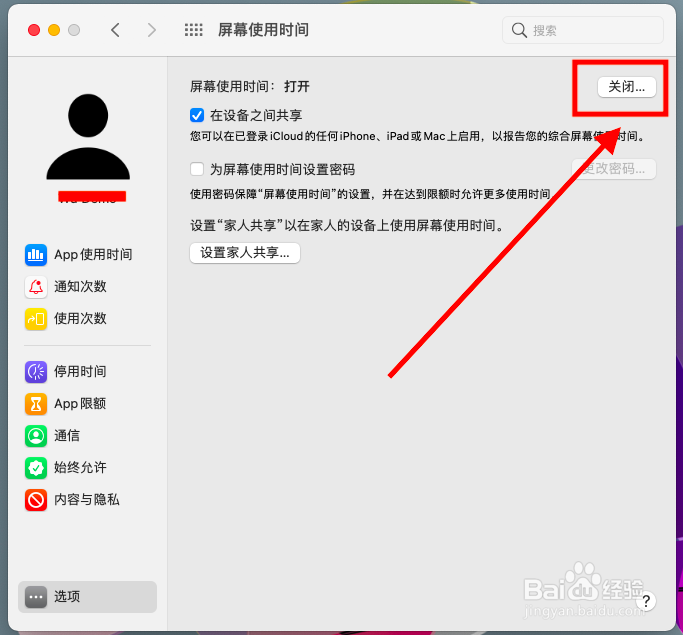Click the 选项 ellipsis icon
The image size is (683, 635).
pyautogui.click(x=36, y=597)
